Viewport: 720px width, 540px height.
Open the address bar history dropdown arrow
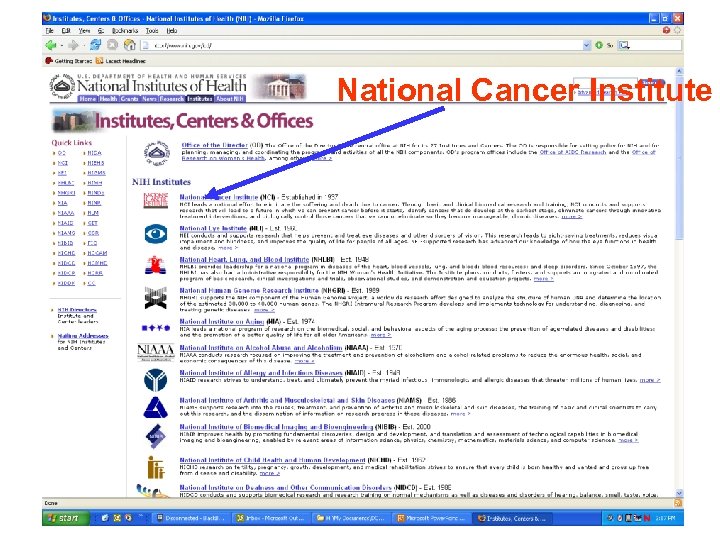[x=586, y=45]
